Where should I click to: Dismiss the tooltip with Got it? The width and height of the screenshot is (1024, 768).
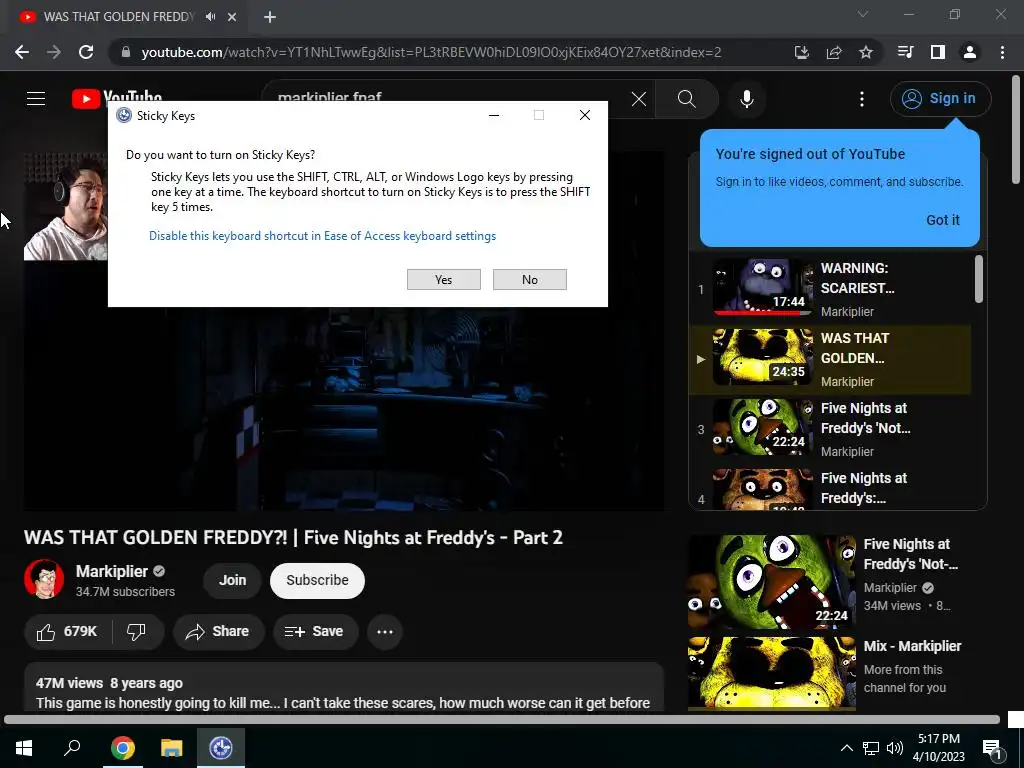pos(942,220)
